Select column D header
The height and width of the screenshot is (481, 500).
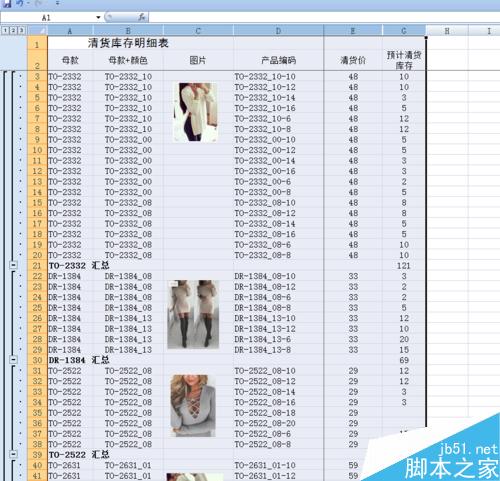coord(278,31)
